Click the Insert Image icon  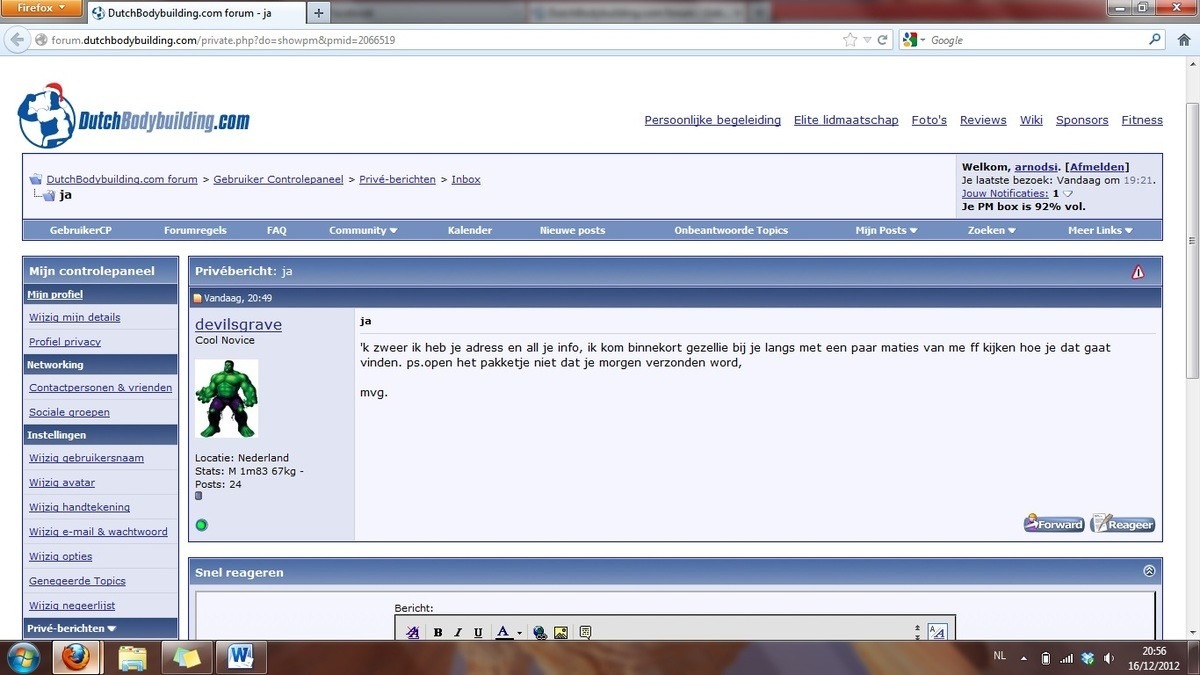pyautogui.click(x=561, y=632)
